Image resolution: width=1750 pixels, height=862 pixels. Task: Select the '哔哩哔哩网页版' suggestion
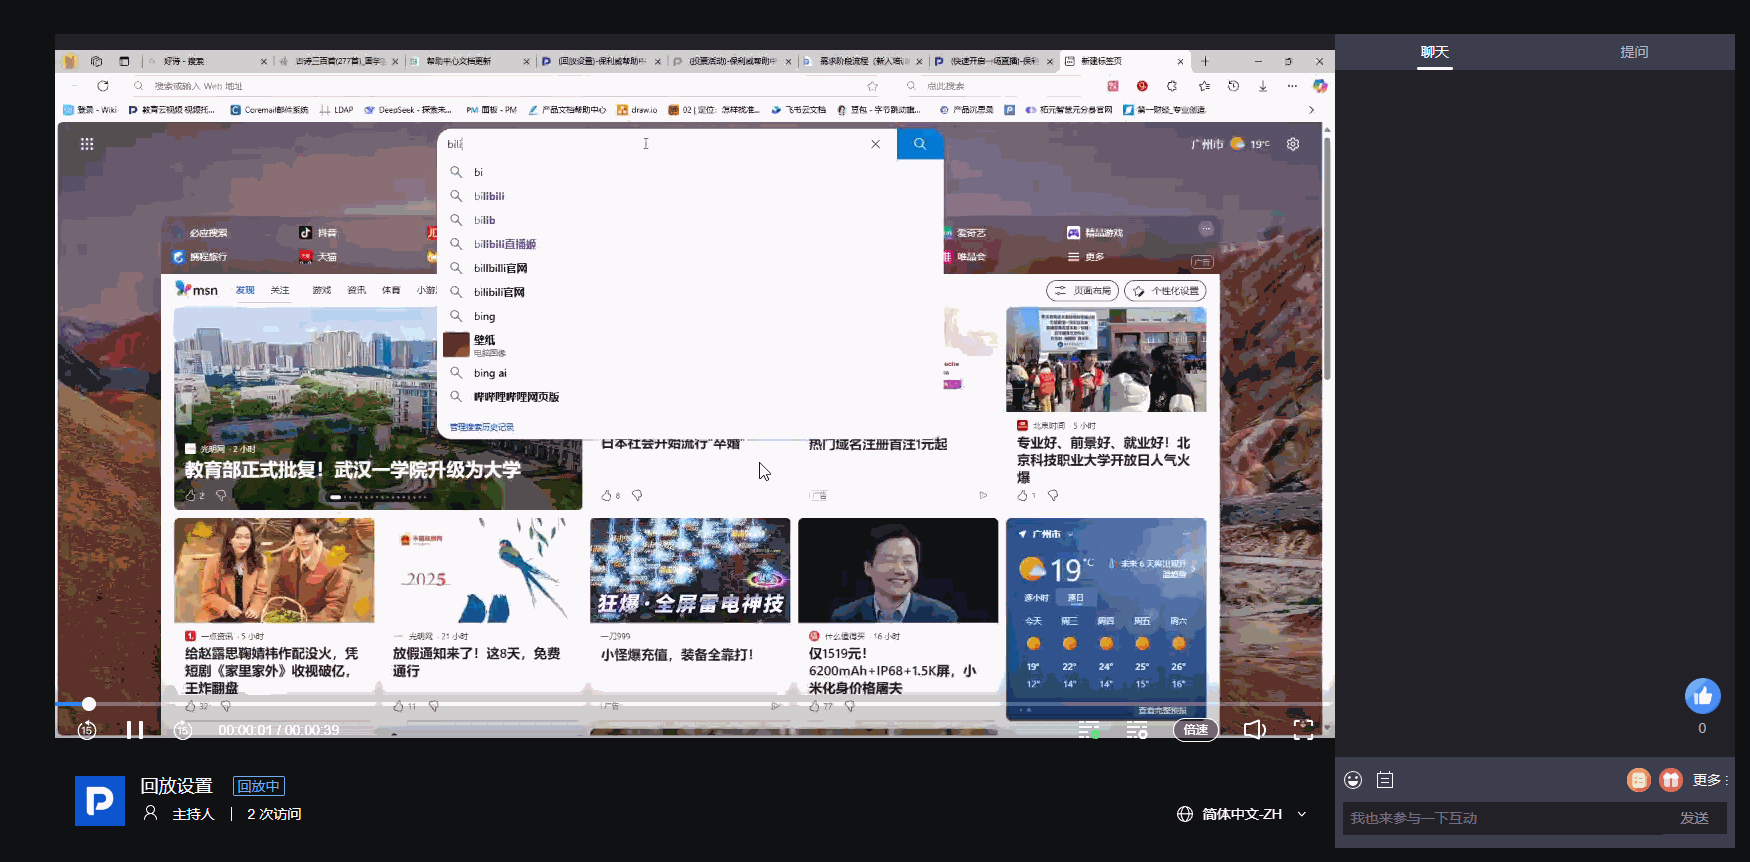[x=516, y=397]
